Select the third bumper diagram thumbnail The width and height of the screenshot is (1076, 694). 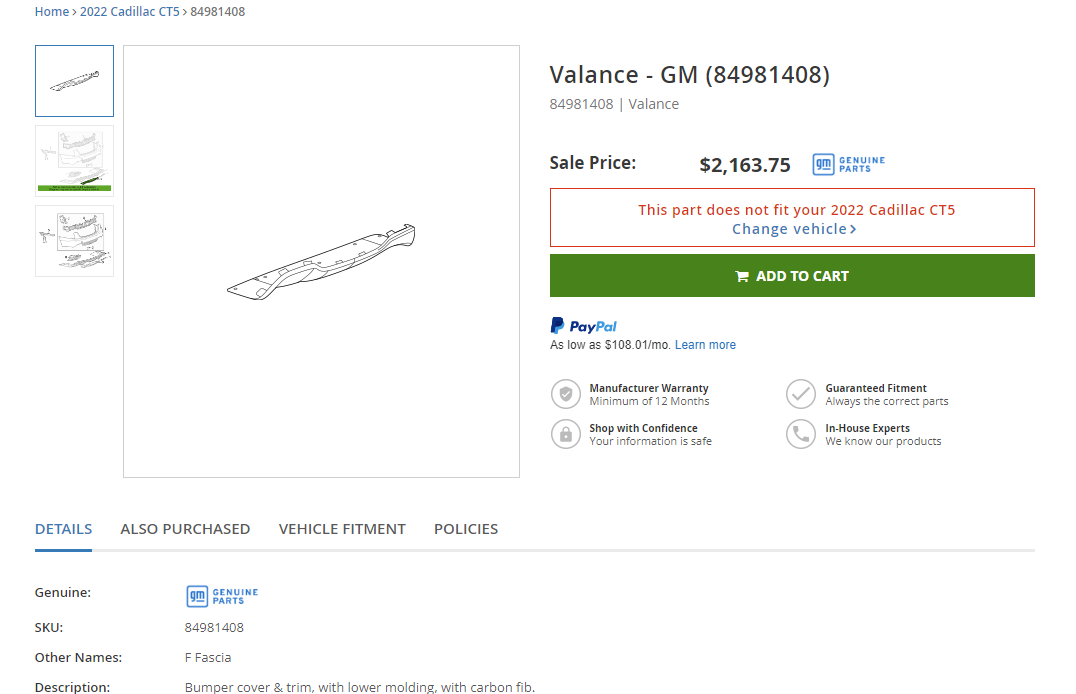pyautogui.click(x=75, y=241)
